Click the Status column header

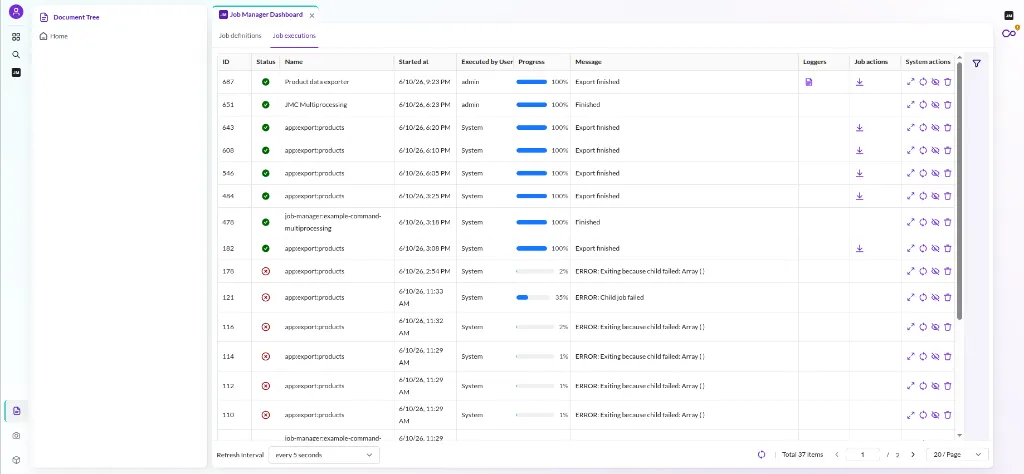[266, 62]
